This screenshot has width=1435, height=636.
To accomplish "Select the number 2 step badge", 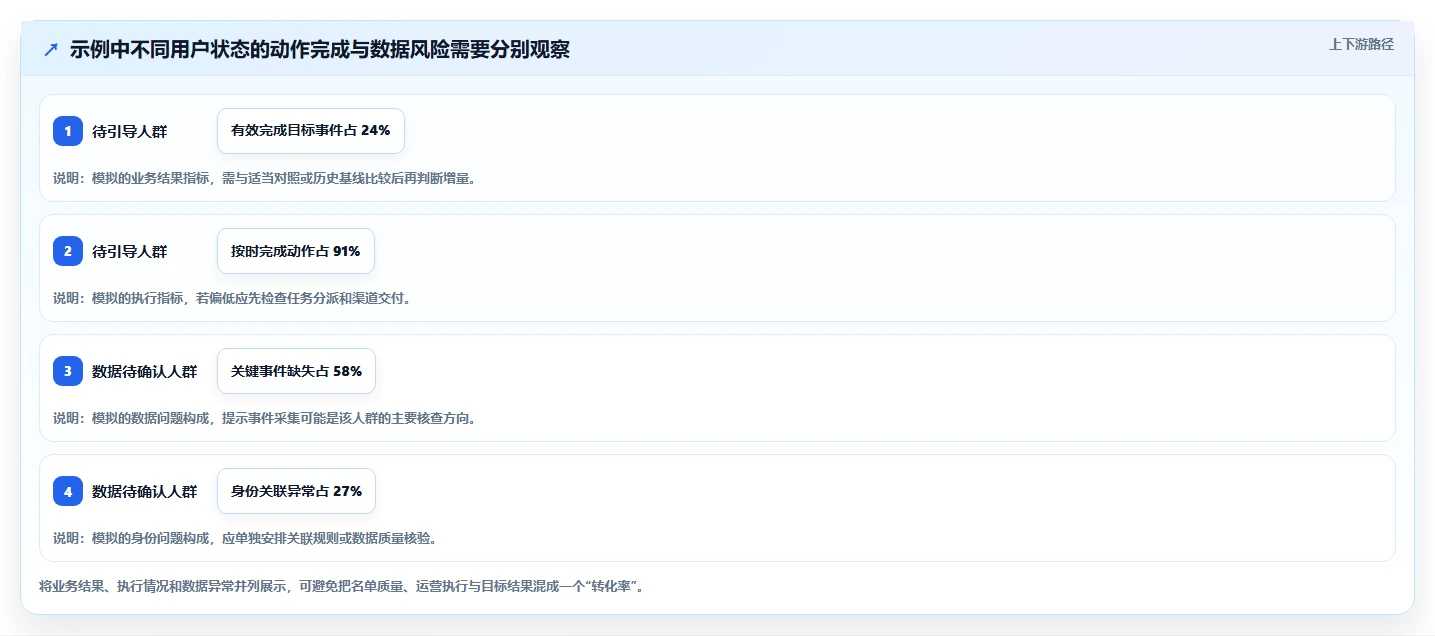I will [x=68, y=251].
